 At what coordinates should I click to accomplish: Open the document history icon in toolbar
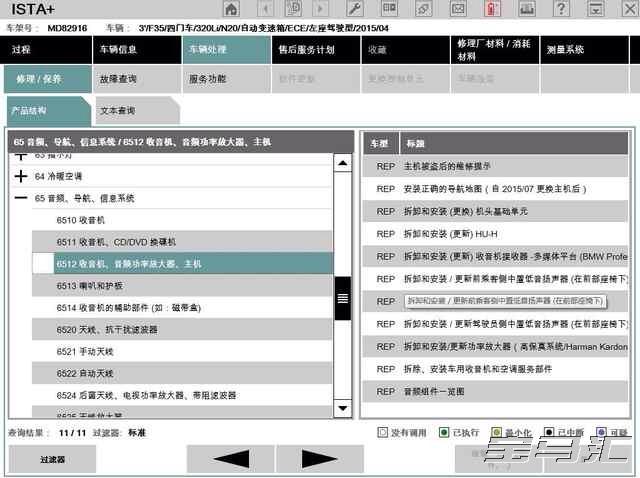[x=293, y=9]
